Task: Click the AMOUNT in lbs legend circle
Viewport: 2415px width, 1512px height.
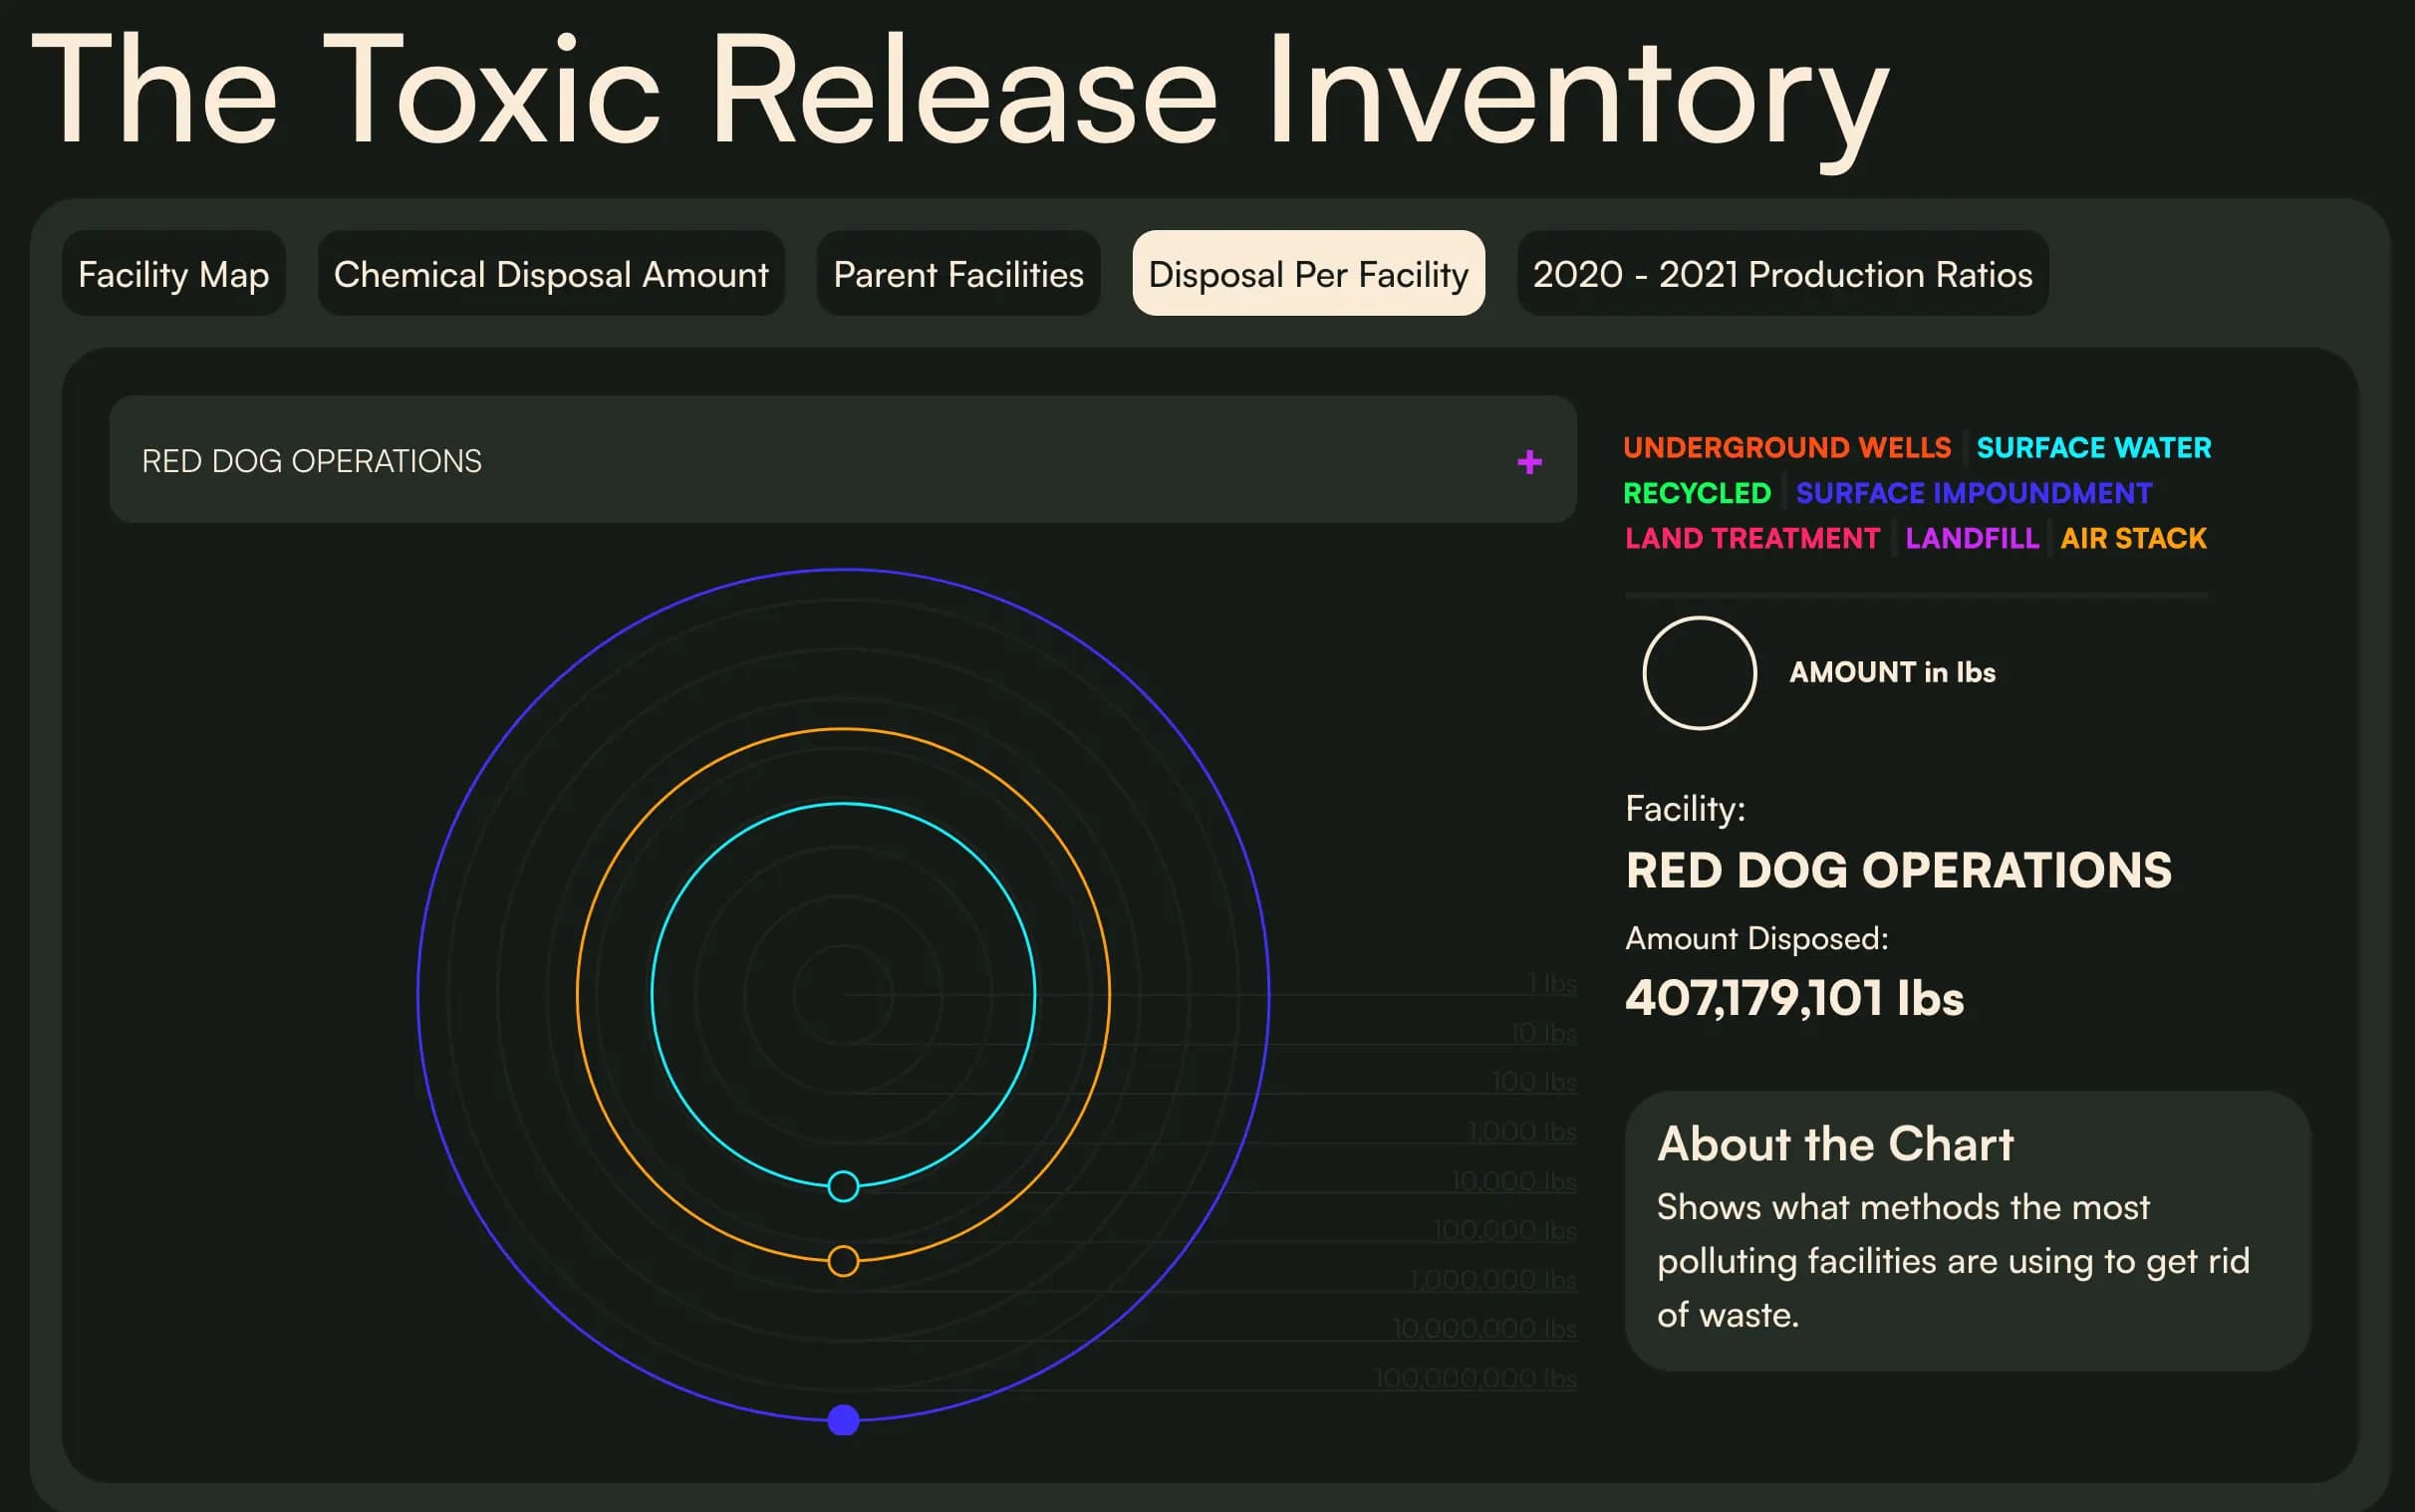Action: (x=1700, y=673)
